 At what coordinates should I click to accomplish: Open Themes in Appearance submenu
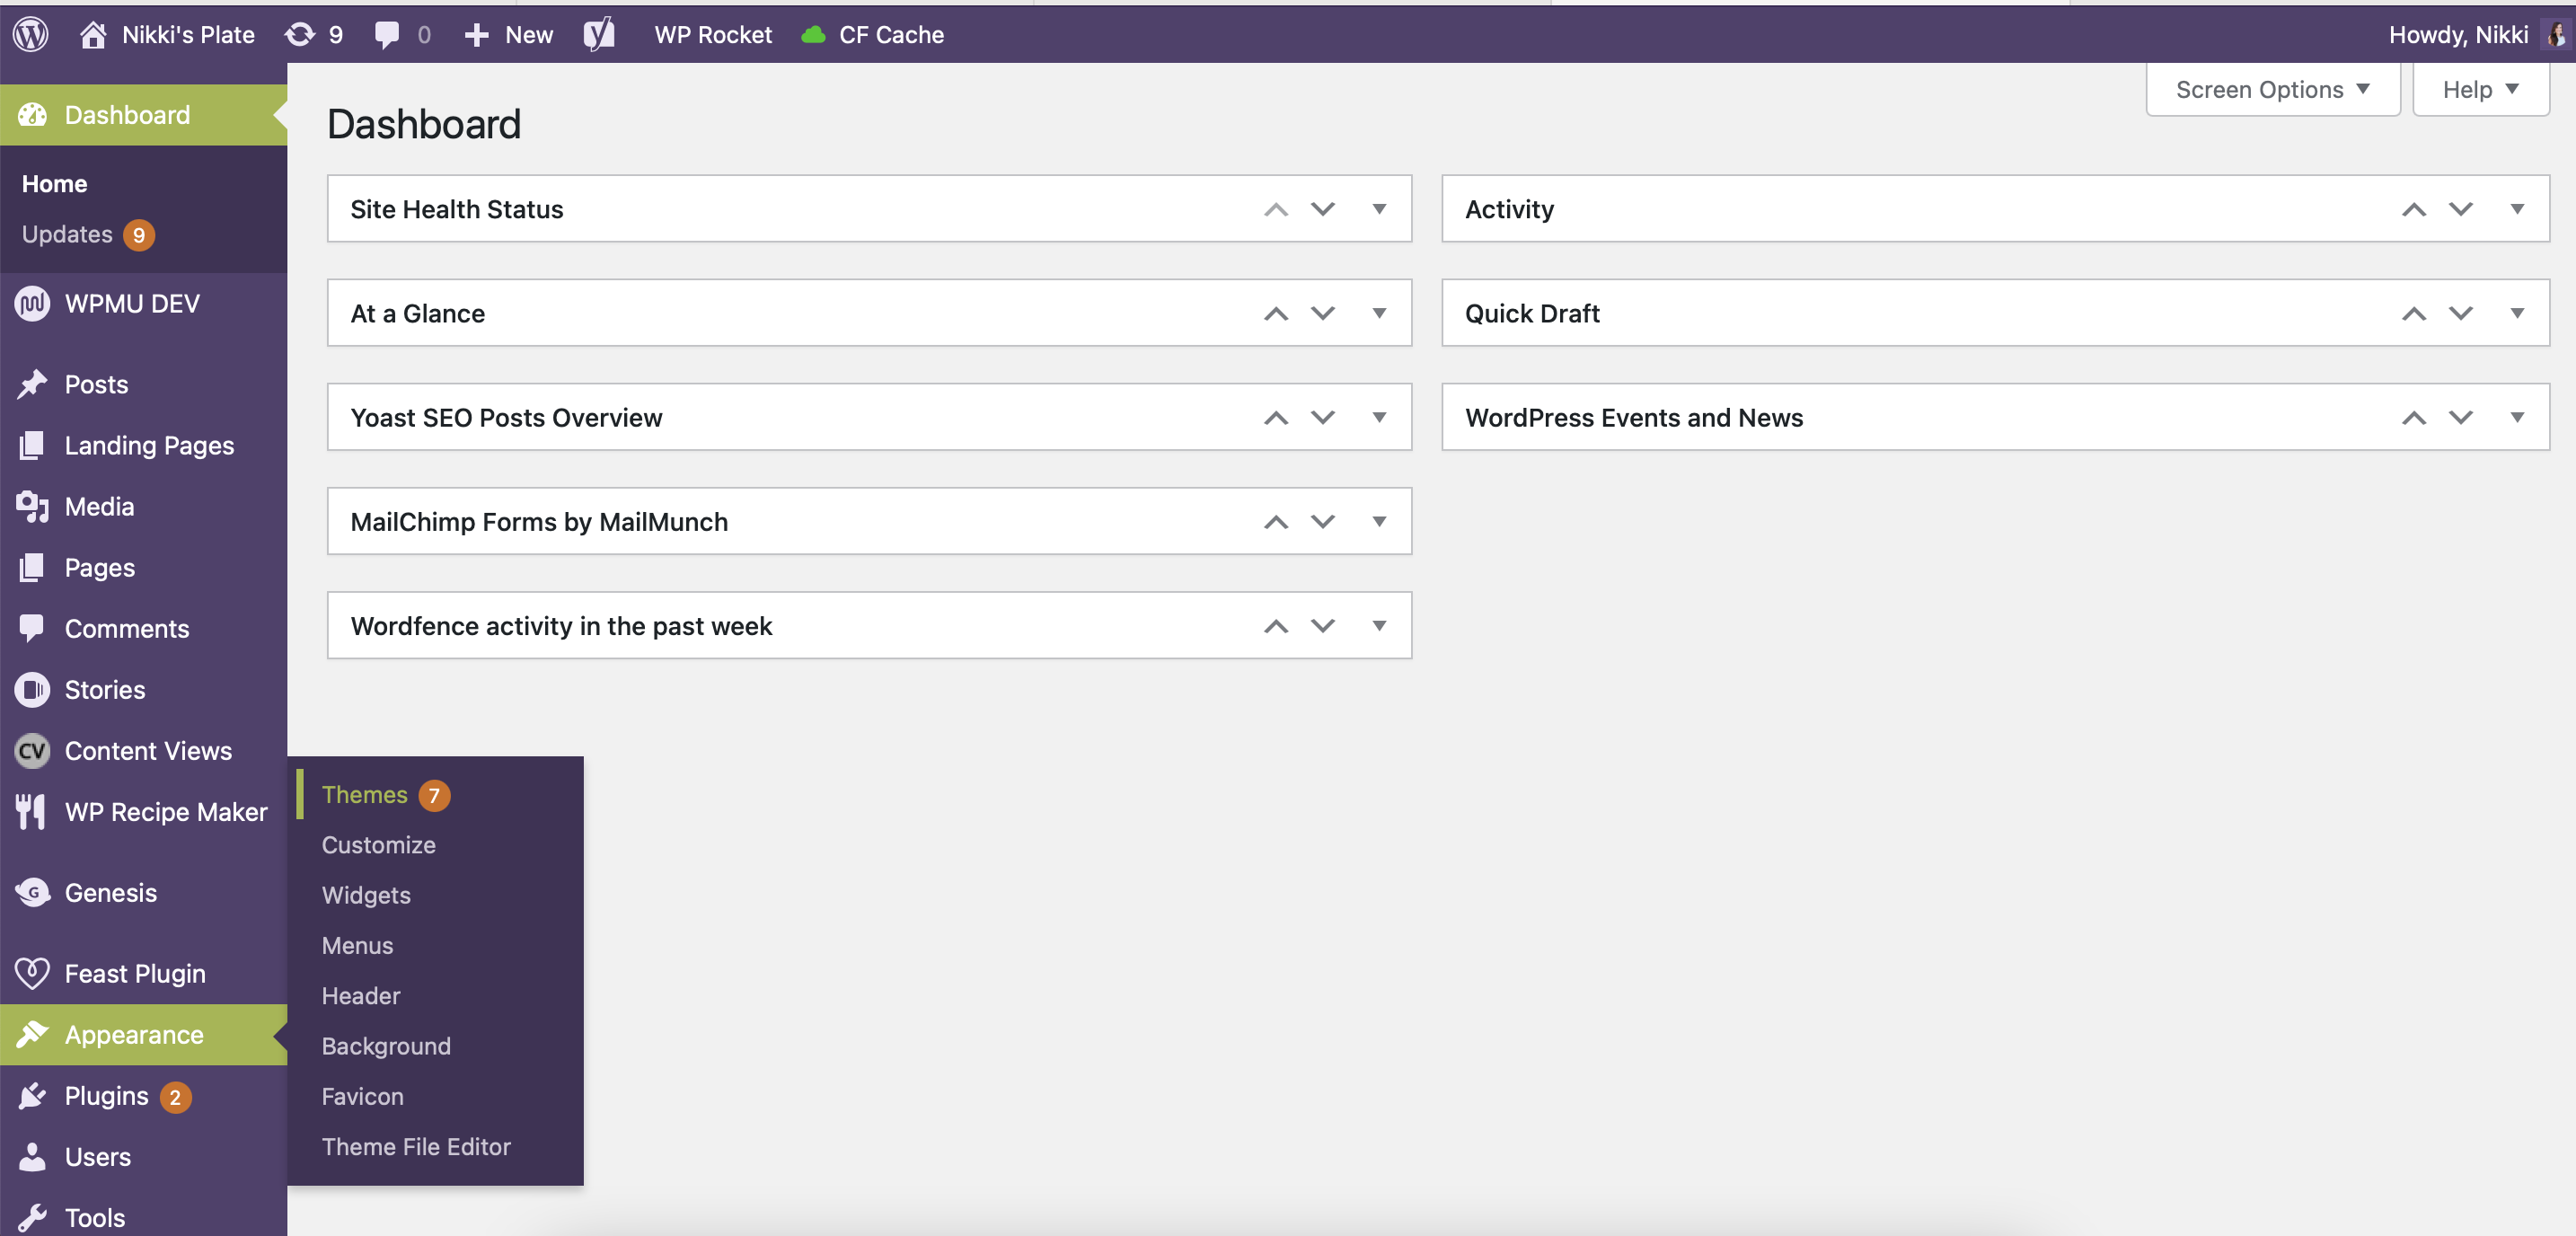364,794
